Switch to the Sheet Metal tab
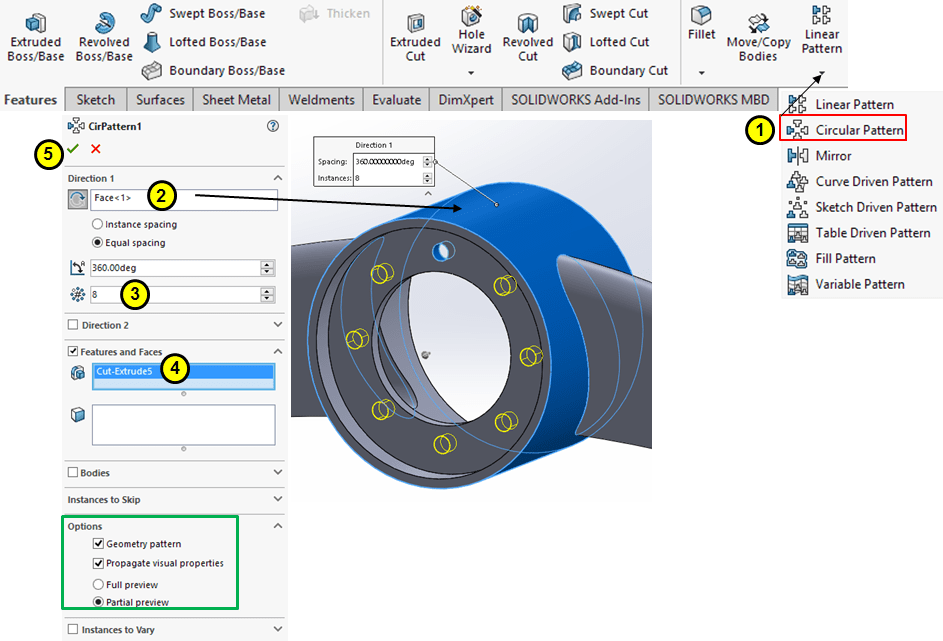Screen dimensions: 943x641 (236, 100)
